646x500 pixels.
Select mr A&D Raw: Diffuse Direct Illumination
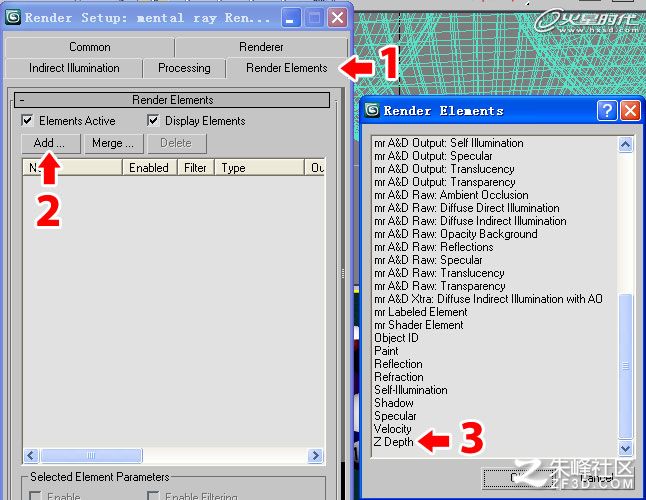[467, 208]
